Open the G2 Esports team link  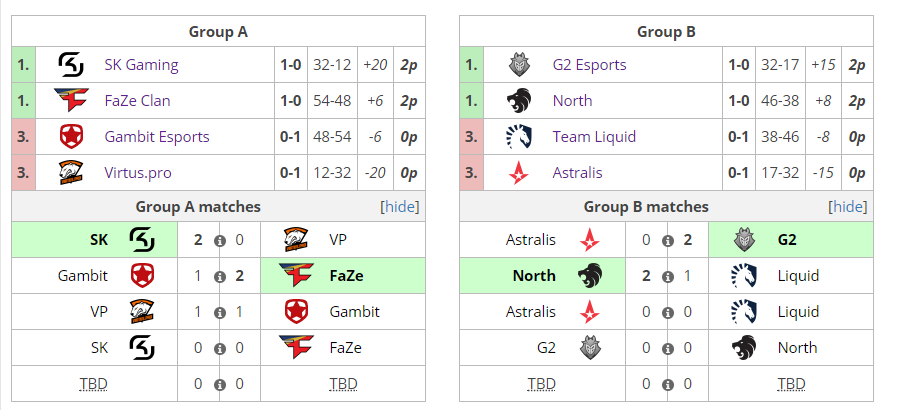coord(590,64)
